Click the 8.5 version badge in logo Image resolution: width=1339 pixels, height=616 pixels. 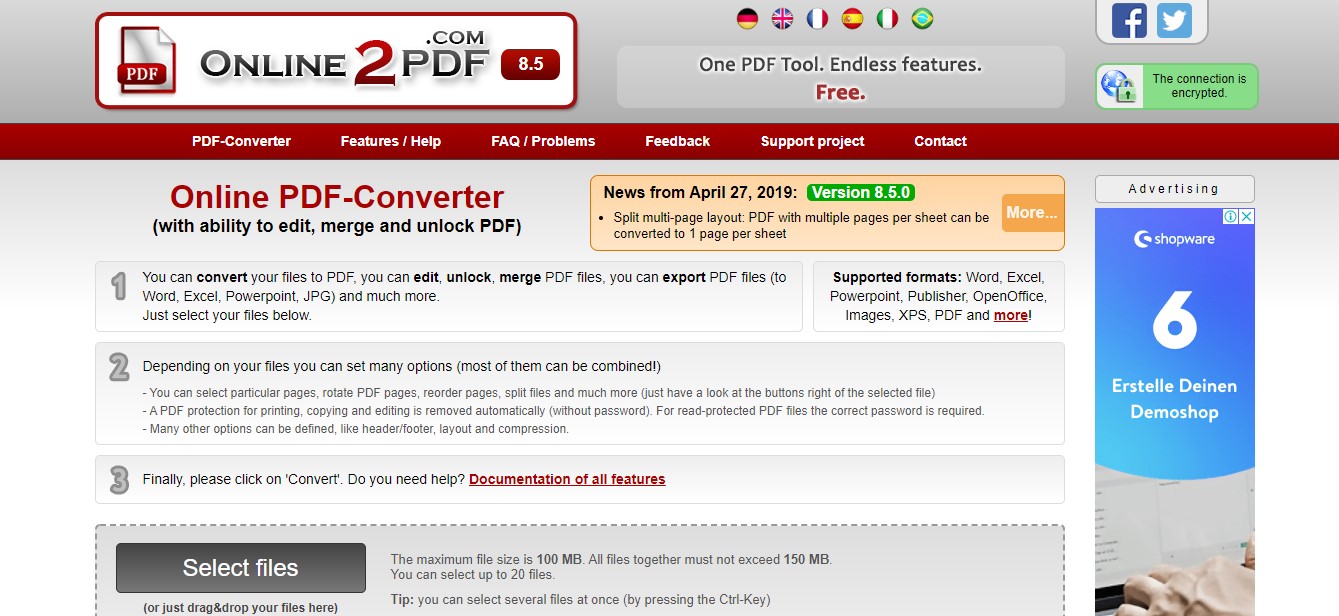coord(531,64)
